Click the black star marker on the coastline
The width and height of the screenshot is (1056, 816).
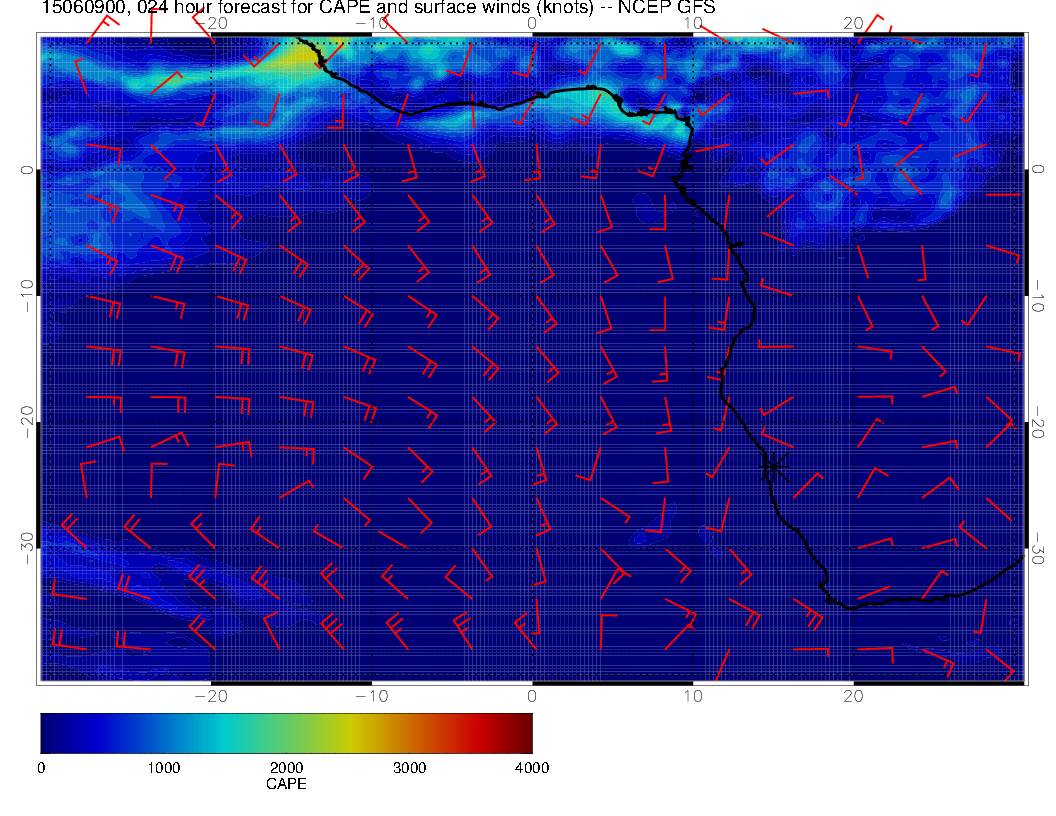click(774, 466)
